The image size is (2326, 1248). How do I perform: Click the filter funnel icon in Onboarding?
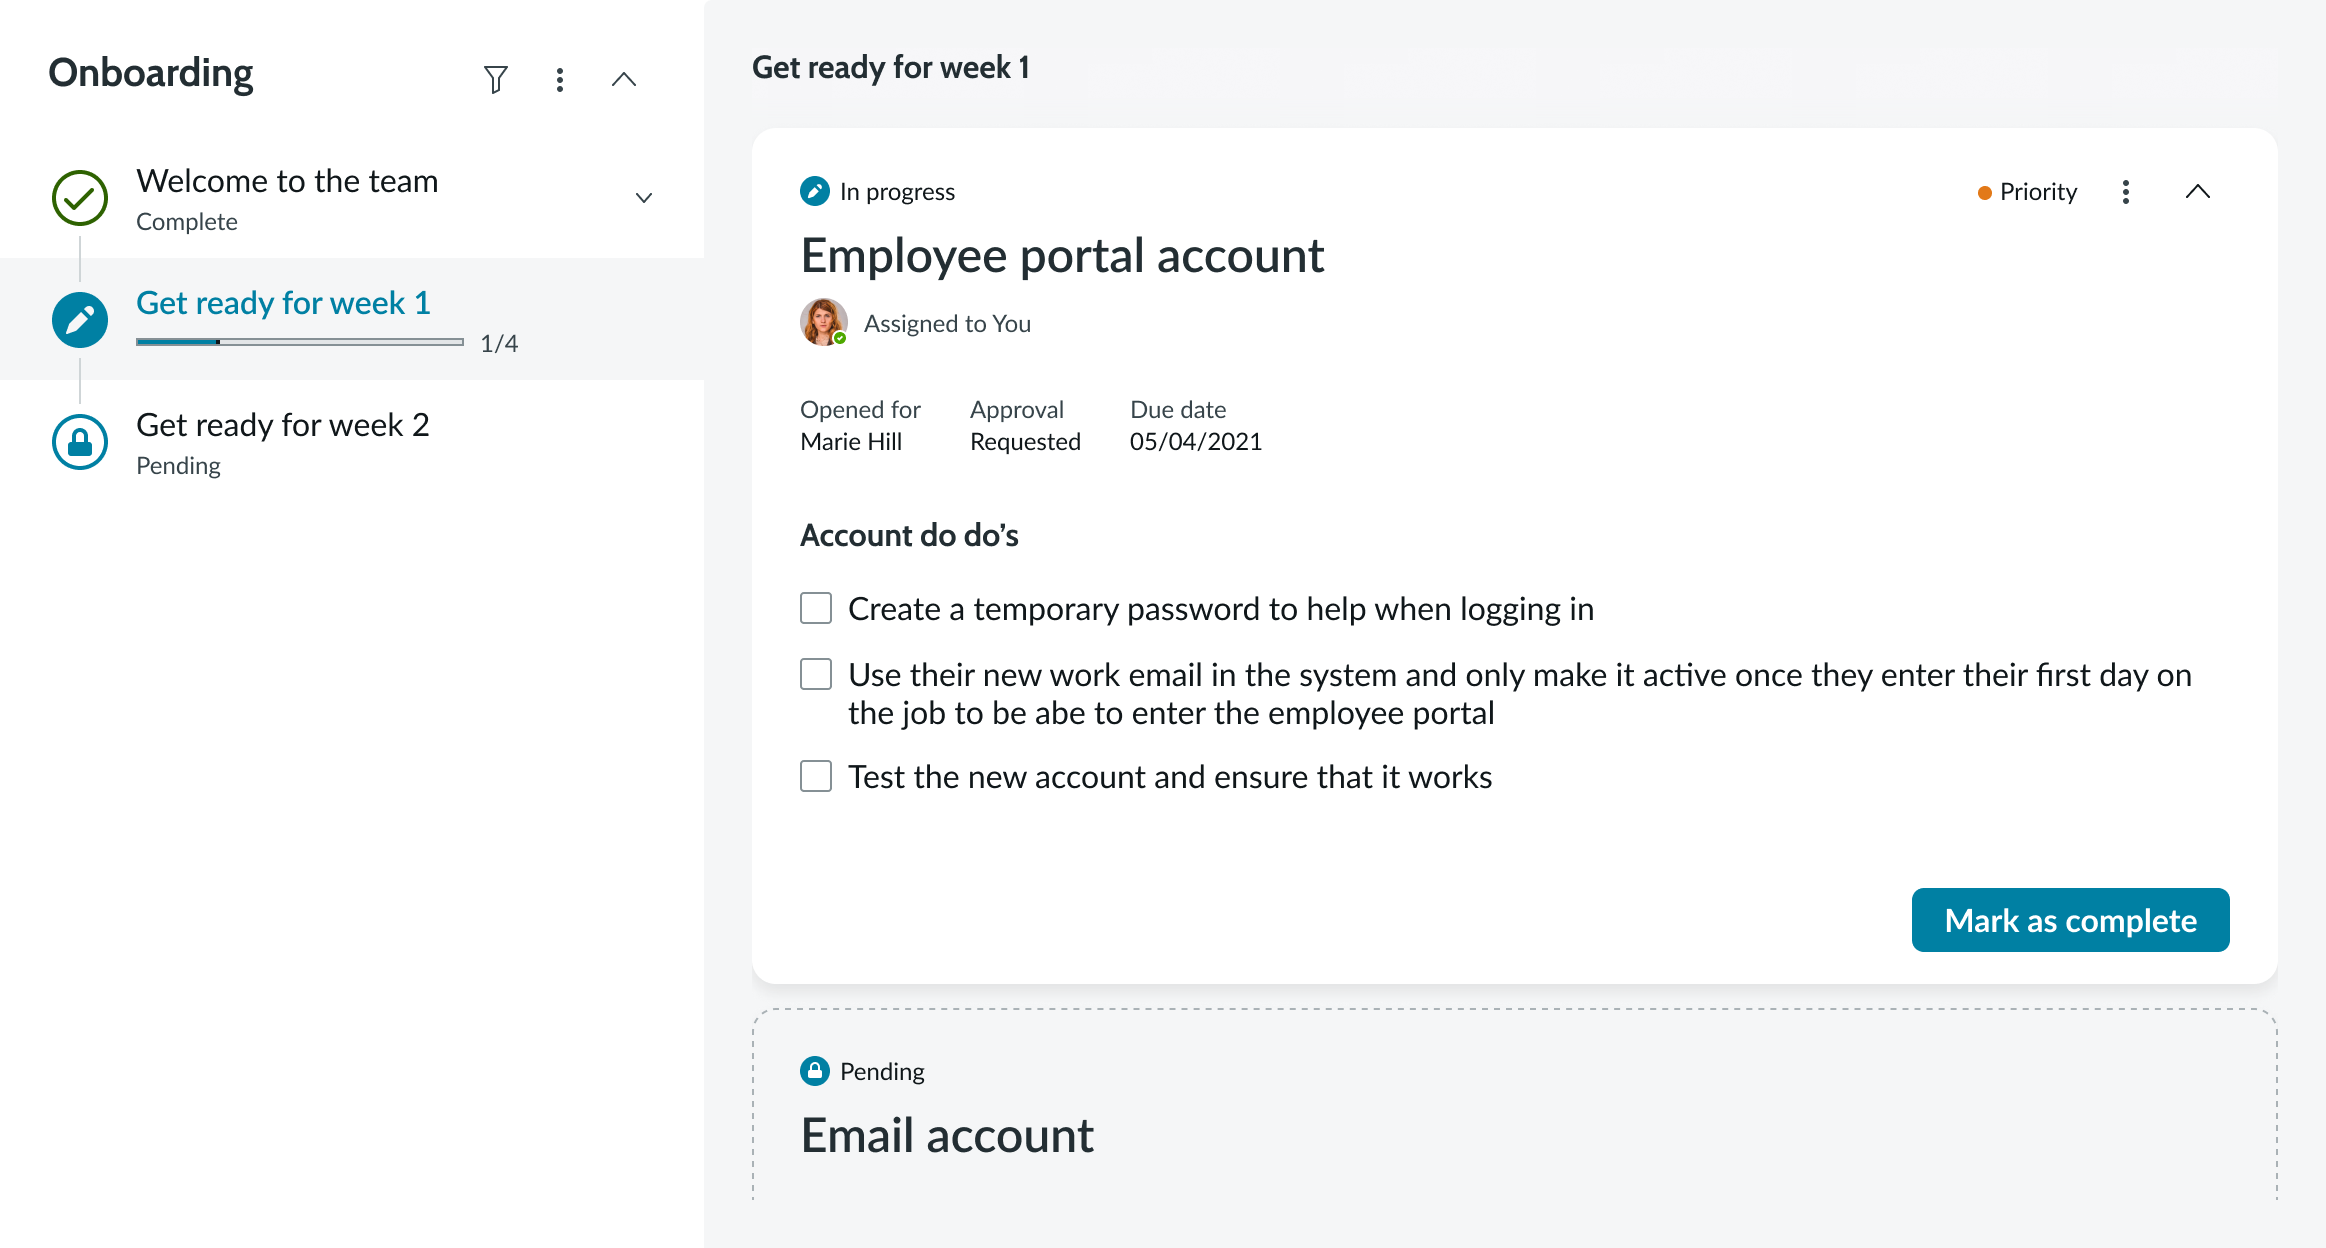point(496,79)
